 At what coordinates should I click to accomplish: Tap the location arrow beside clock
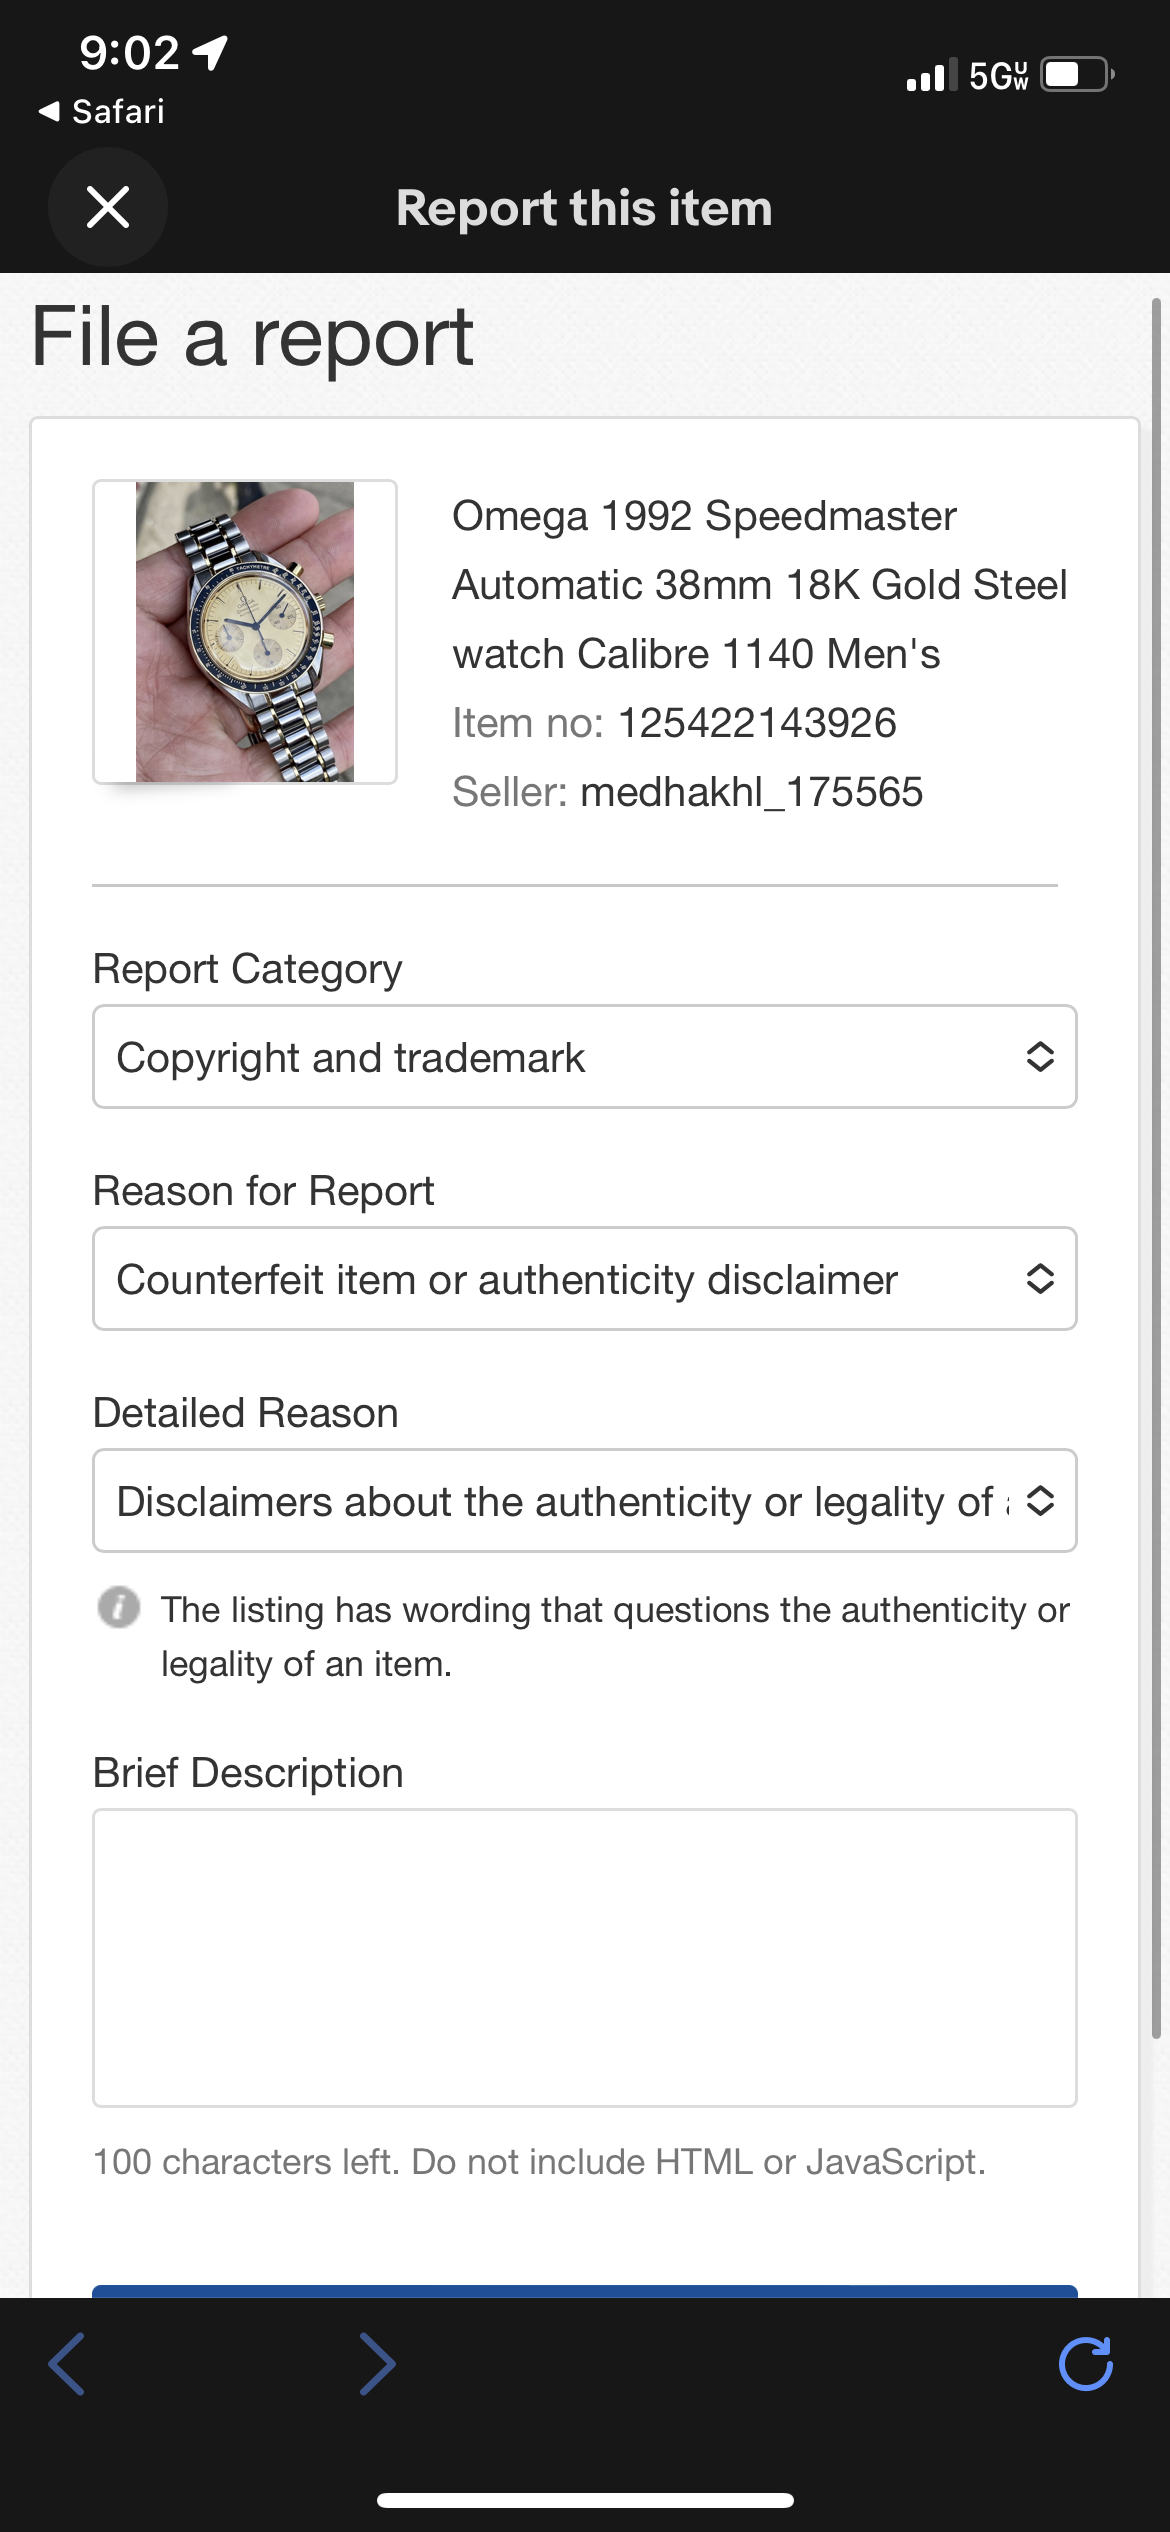coord(210,52)
